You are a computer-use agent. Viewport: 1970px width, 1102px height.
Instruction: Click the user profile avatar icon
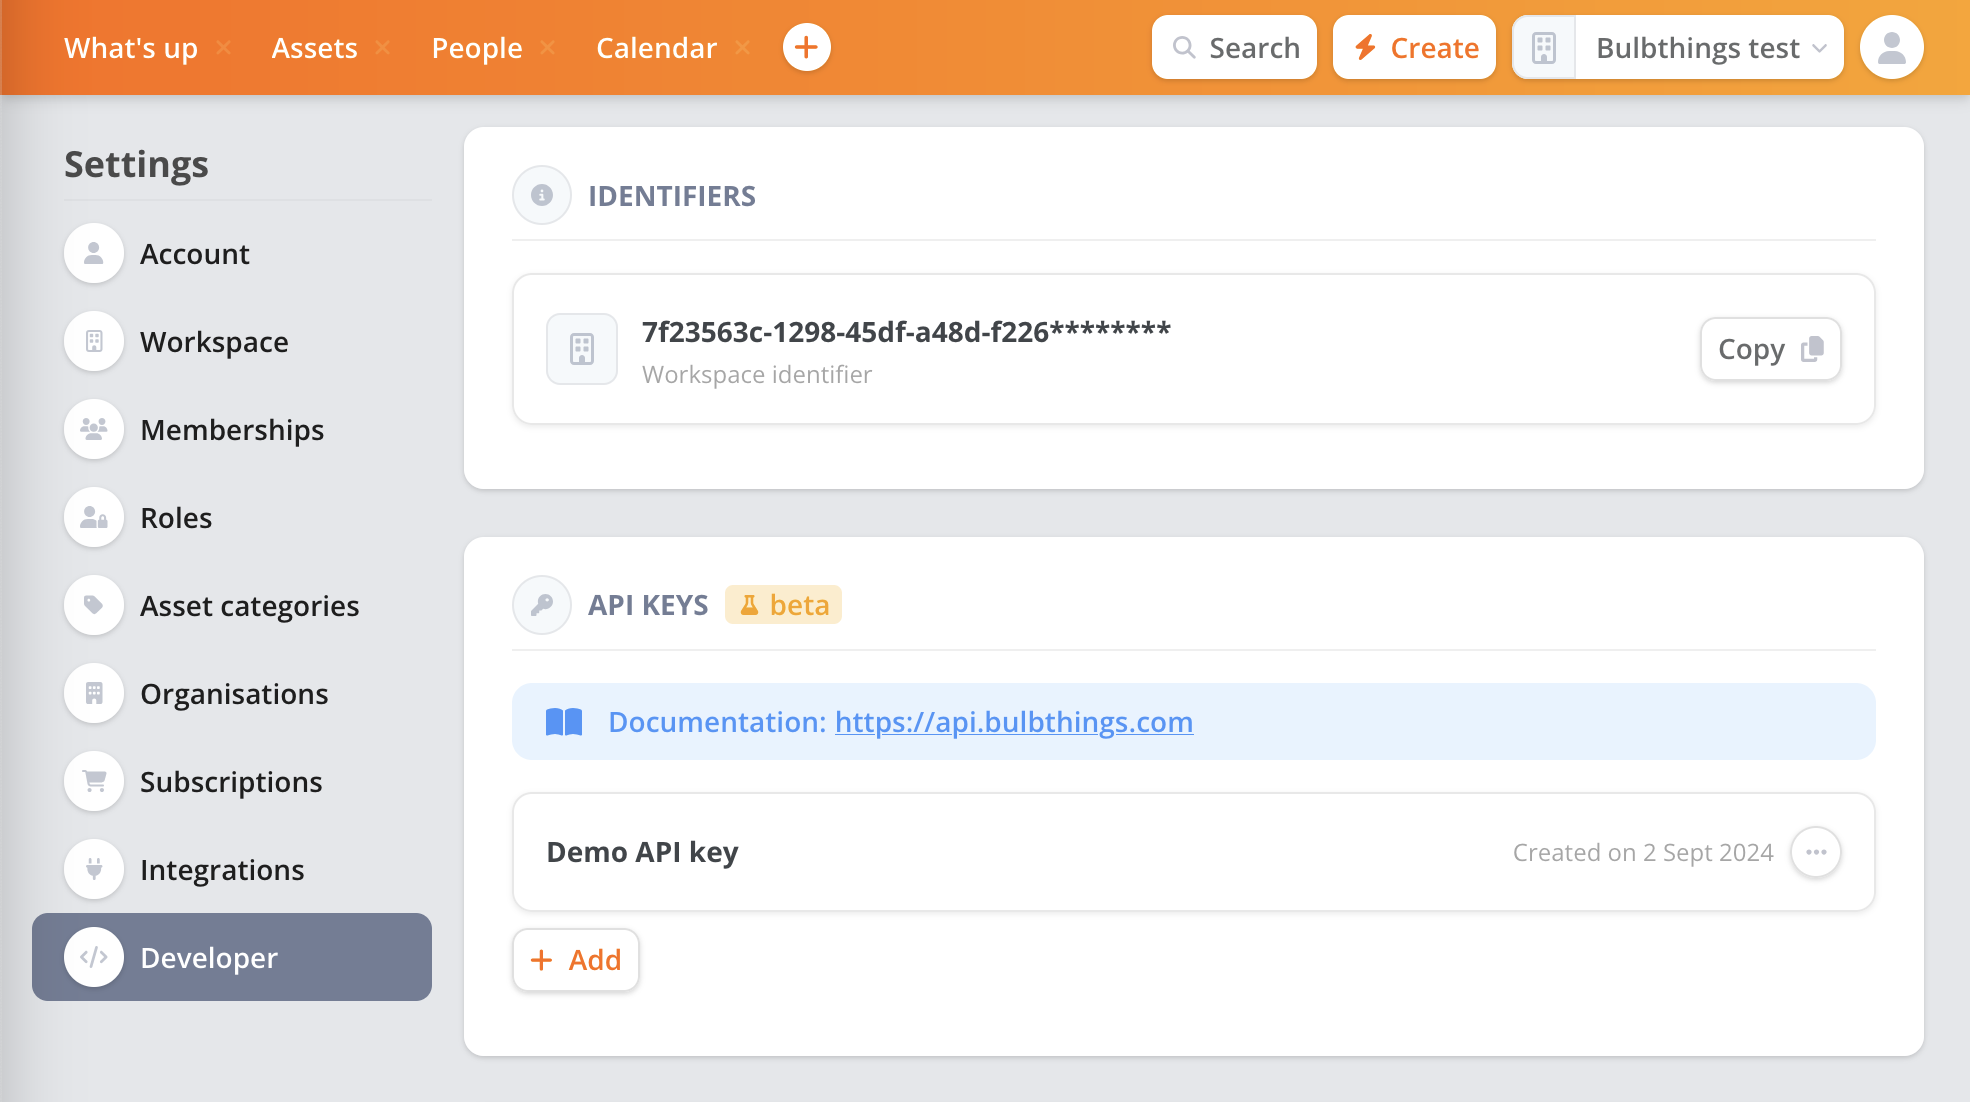pos(1891,48)
